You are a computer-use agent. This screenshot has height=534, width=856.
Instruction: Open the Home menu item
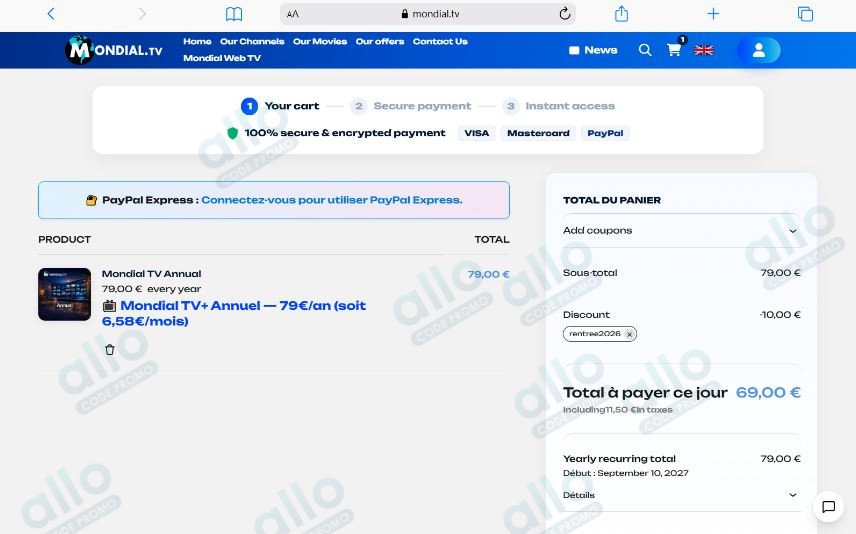197,41
